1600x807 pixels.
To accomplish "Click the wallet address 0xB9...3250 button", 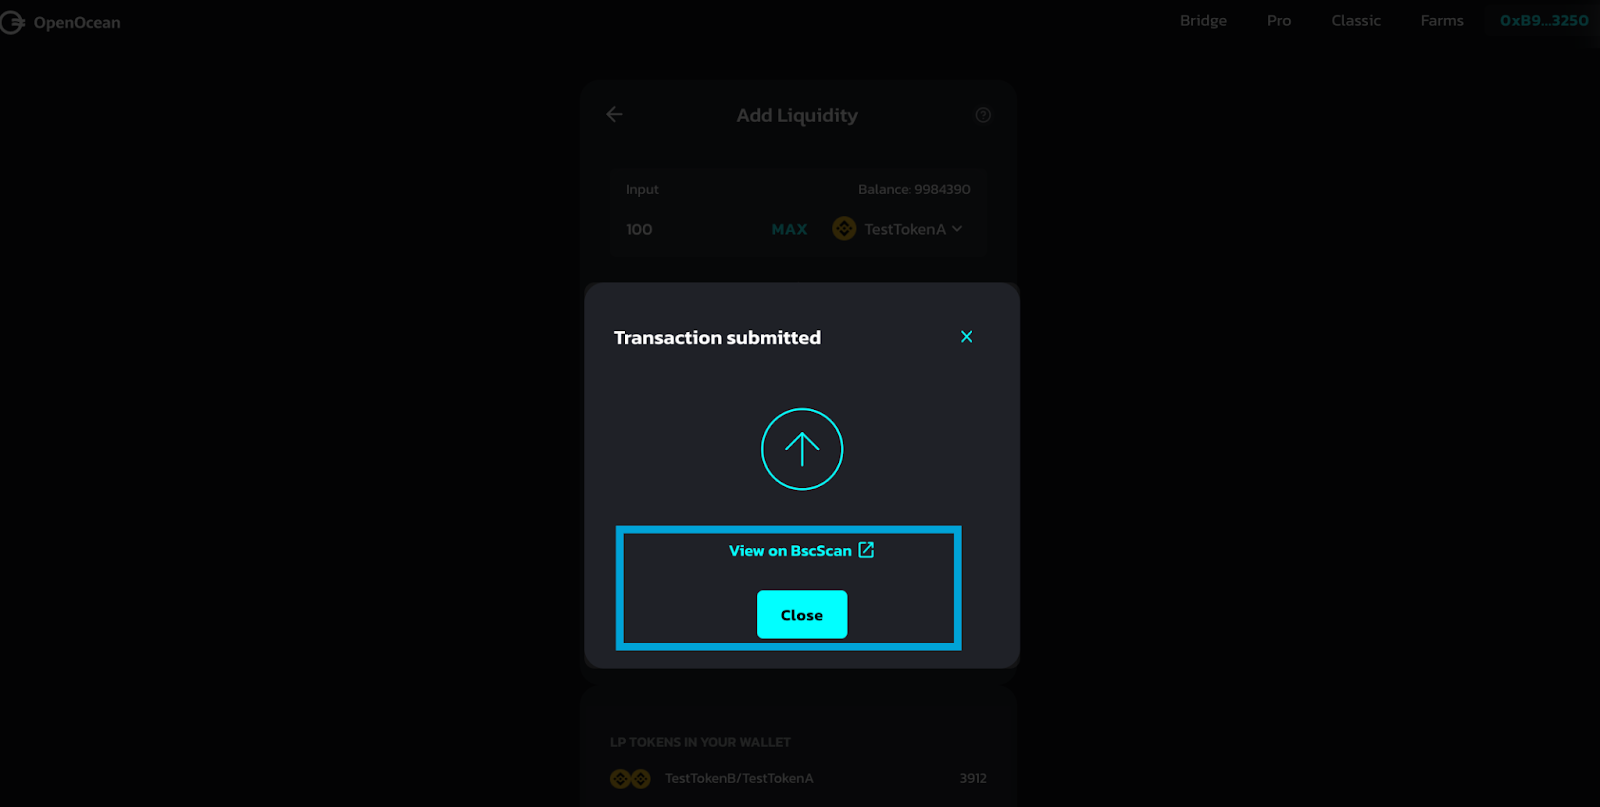I will (x=1544, y=21).
